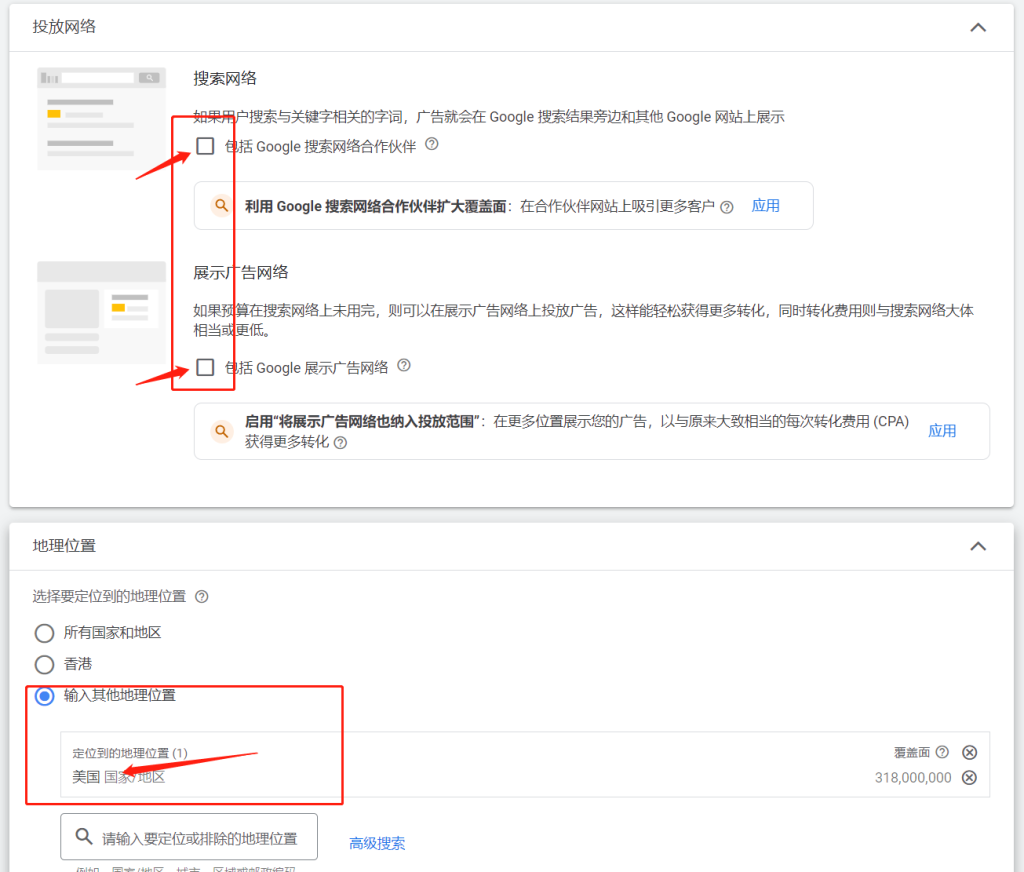This screenshot has width=1024, height=872.
Task: Open help icon beside 覆盖面
Action: 942,752
